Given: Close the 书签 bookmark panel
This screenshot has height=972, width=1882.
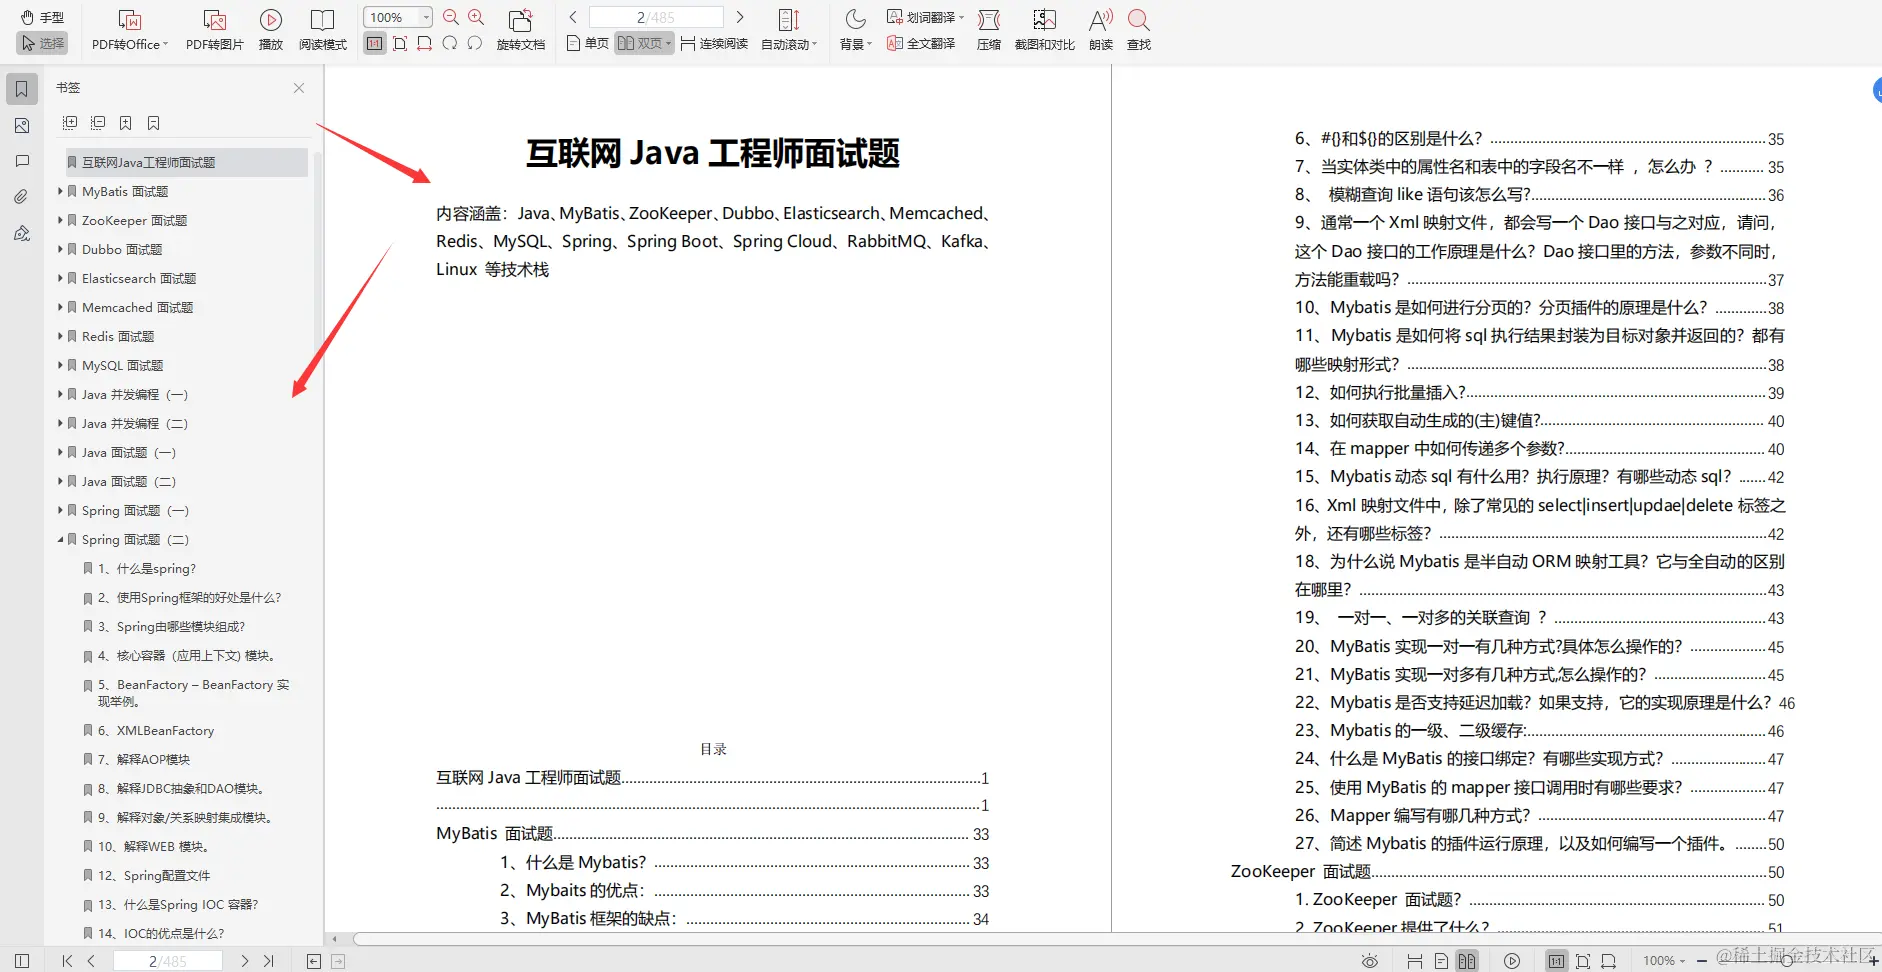Looking at the screenshot, I should 299,88.
